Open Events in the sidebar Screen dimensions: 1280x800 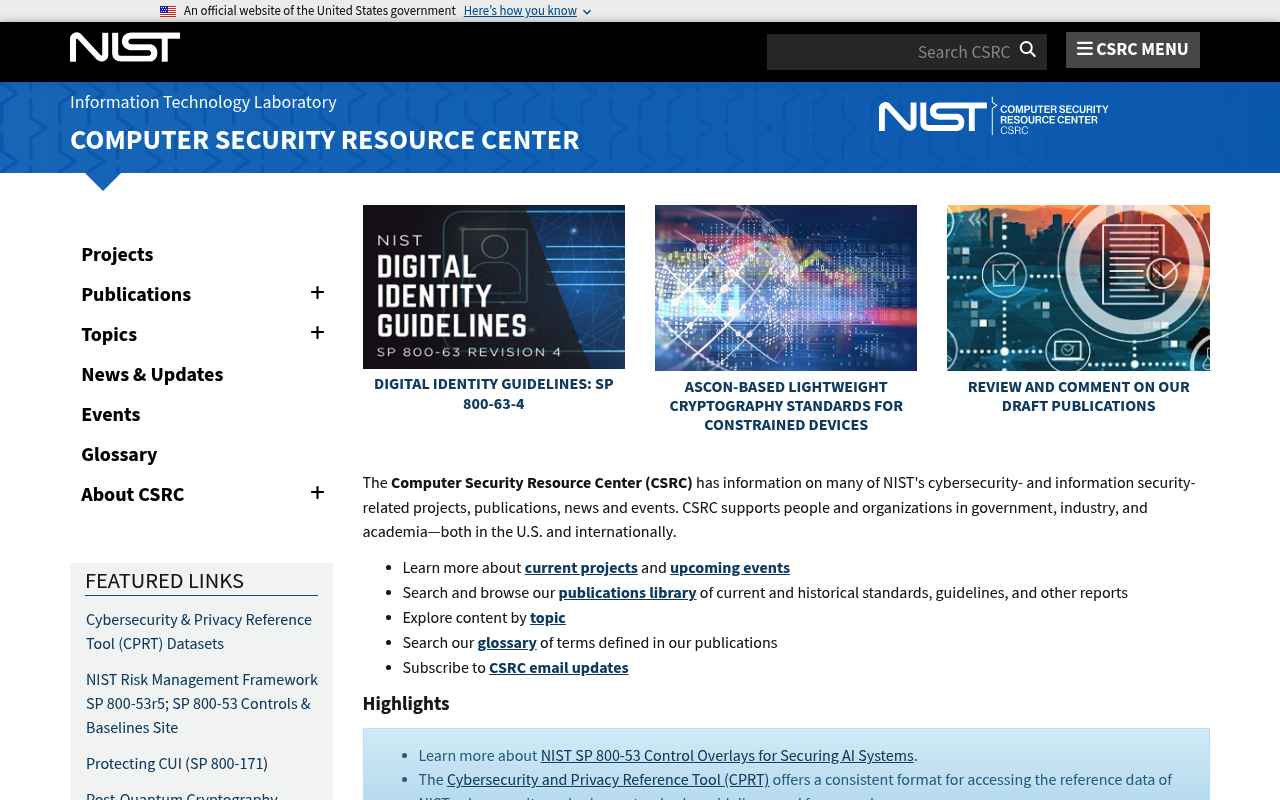111,414
